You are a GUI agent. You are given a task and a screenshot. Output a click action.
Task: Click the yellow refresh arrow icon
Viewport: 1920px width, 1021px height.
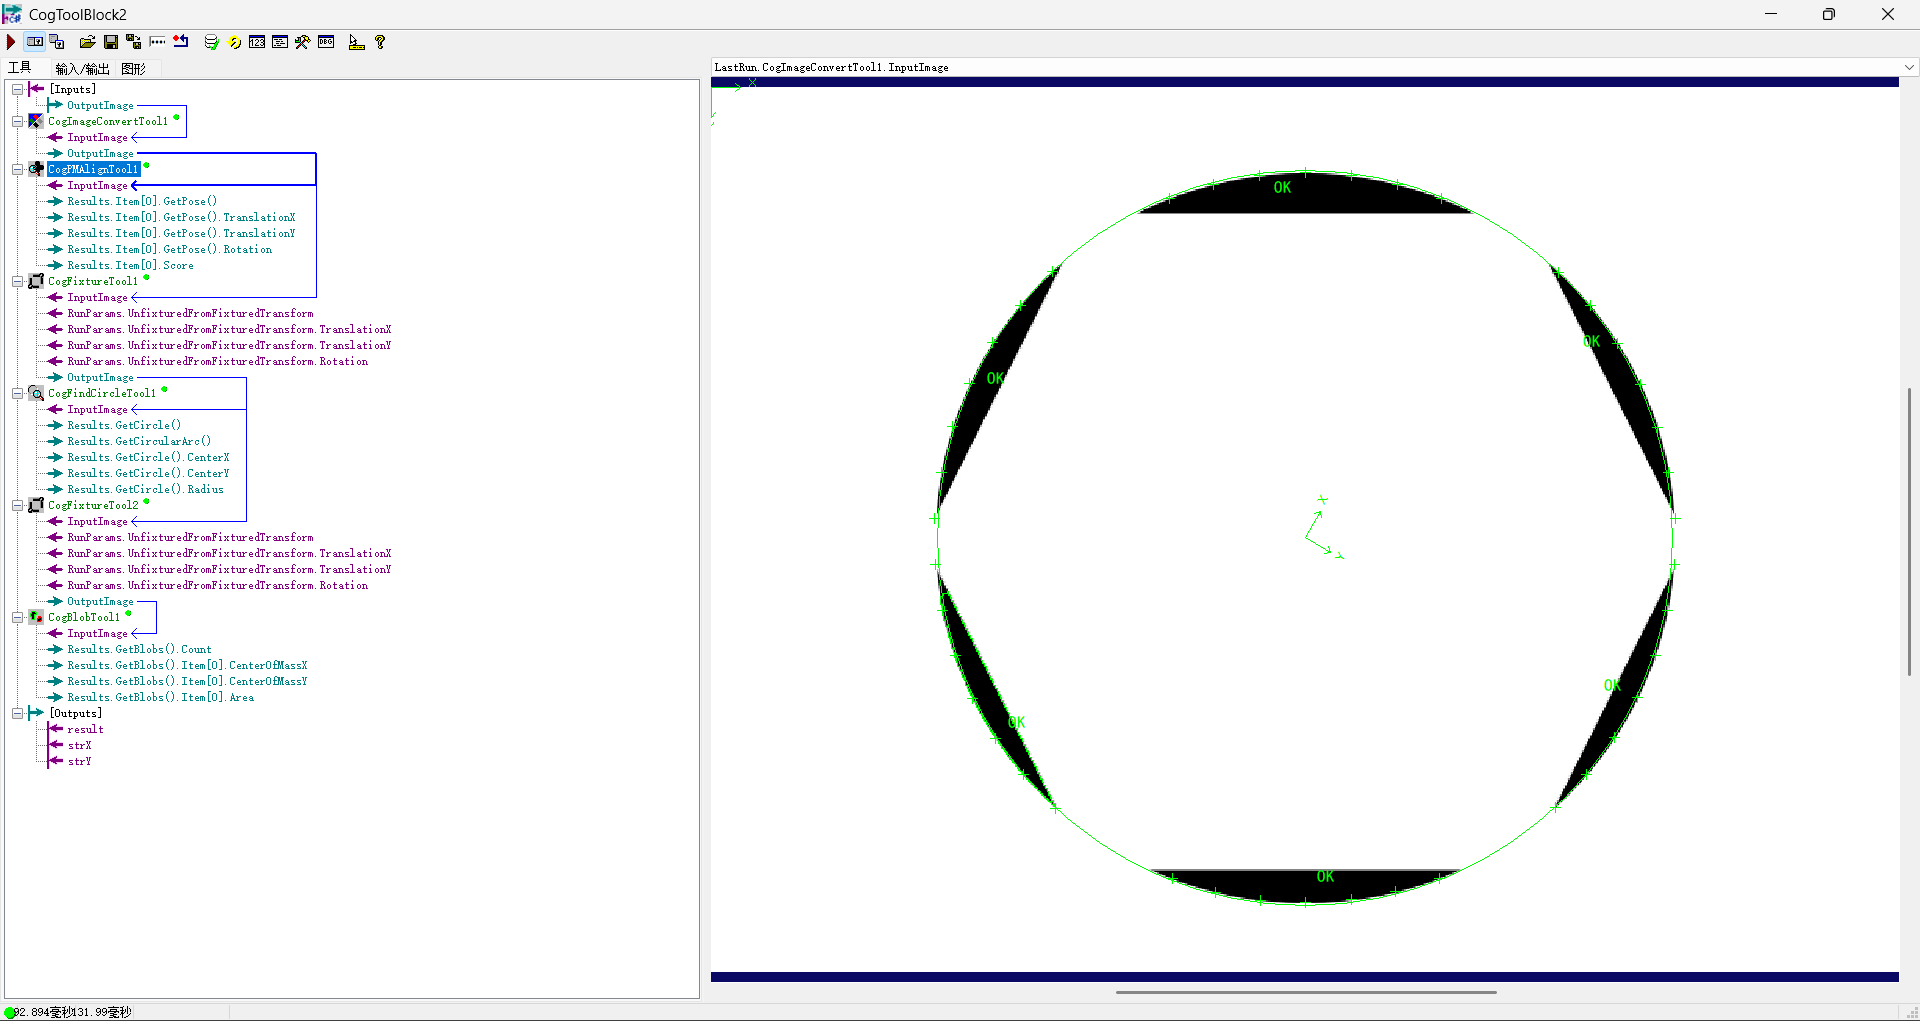tap(235, 42)
